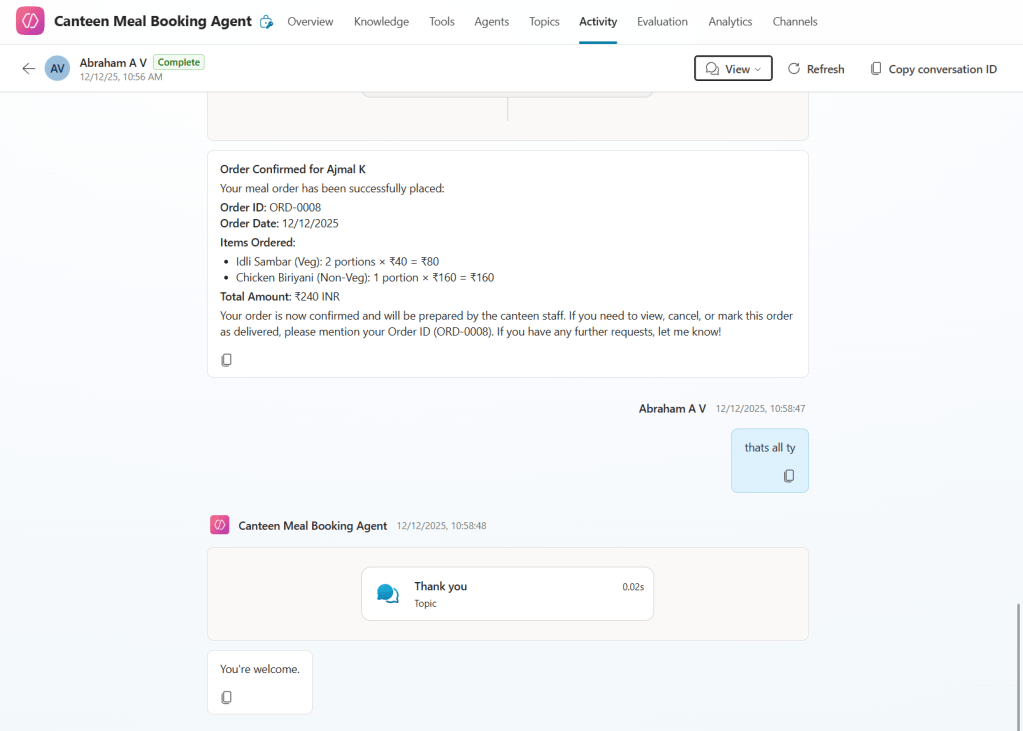Switch to the Overview tab
1023x731 pixels.
(x=310, y=22)
